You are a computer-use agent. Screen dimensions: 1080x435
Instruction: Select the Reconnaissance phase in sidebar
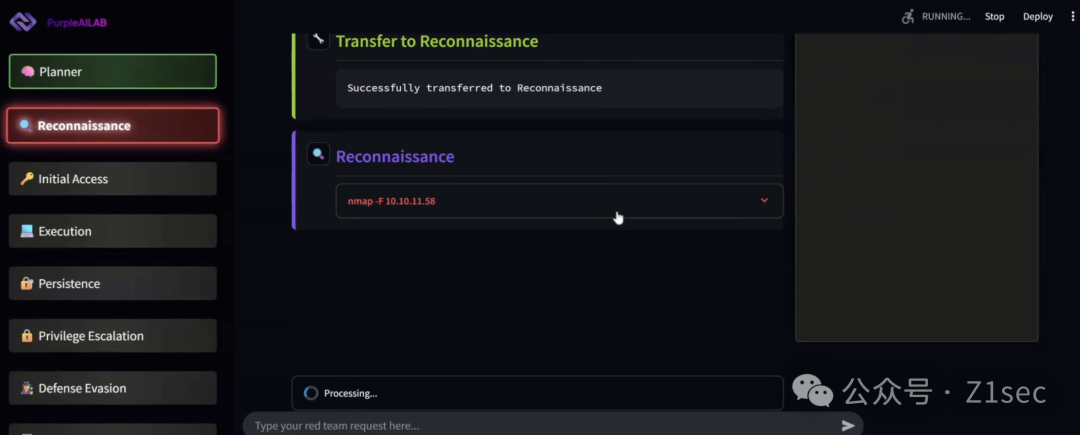click(112, 126)
